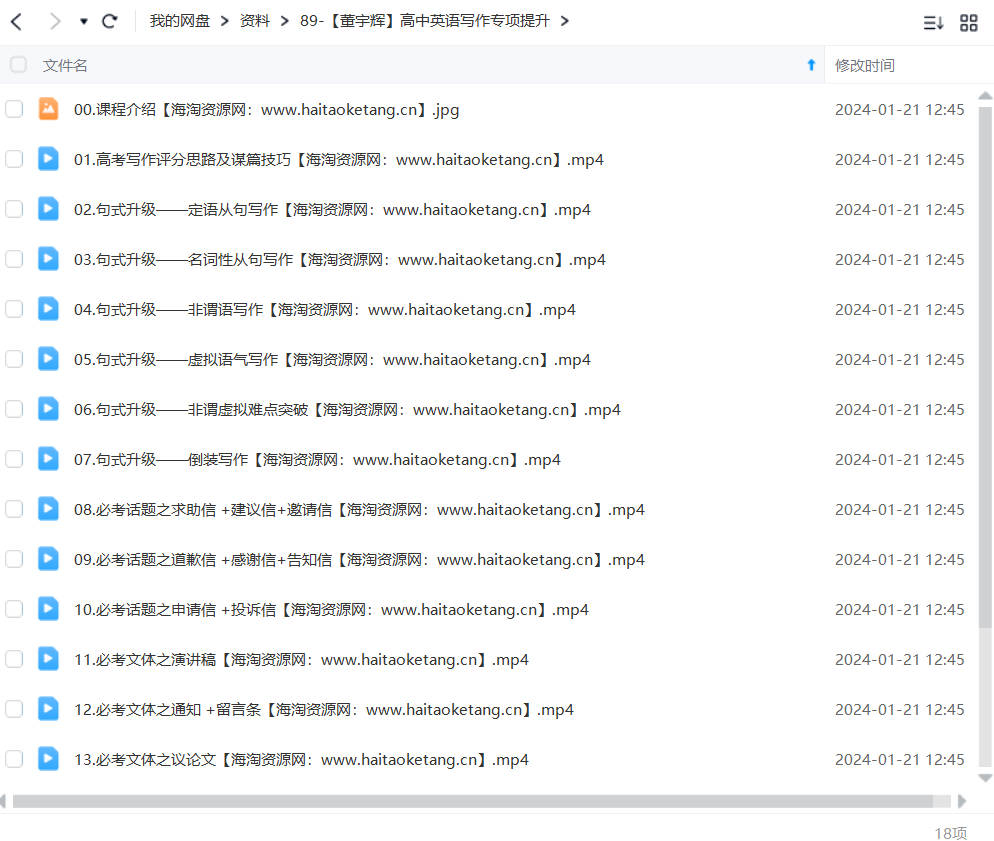Image resolution: width=994 pixels, height=841 pixels.
Task: Open the 我的网盘 breadcrumb
Action: (179, 21)
